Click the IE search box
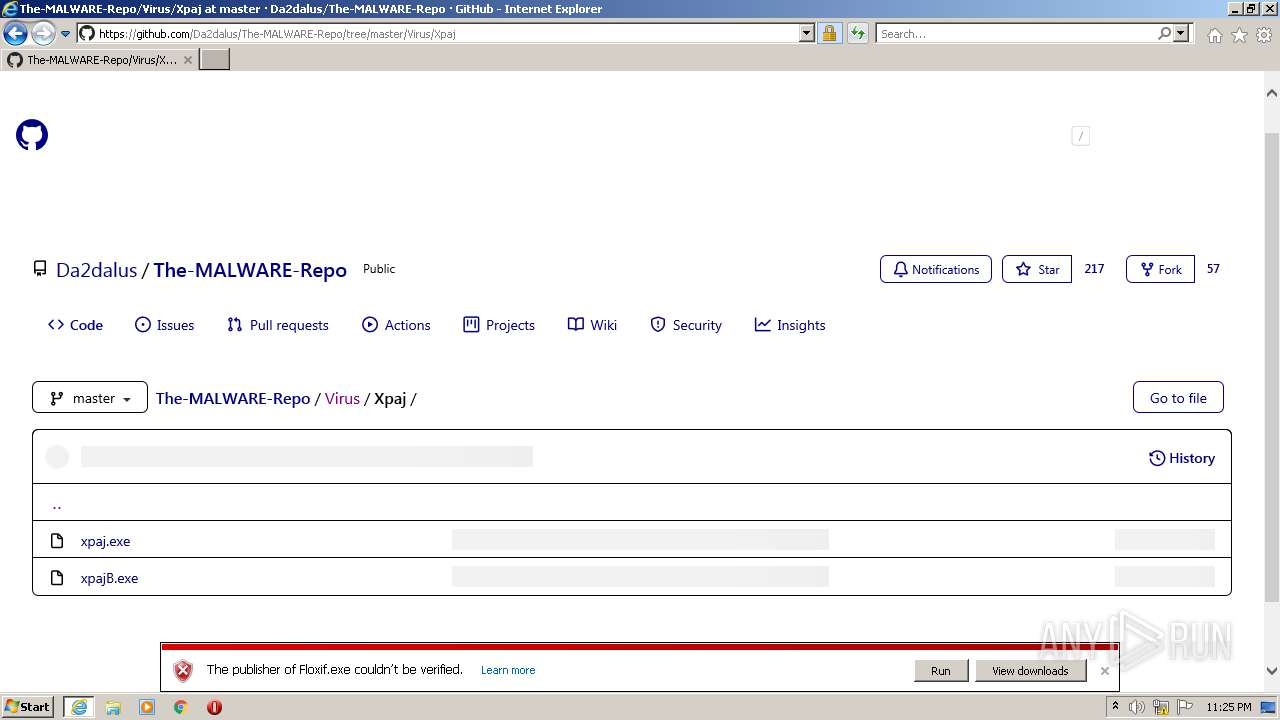1280x720 pixels. point(1016,34)
